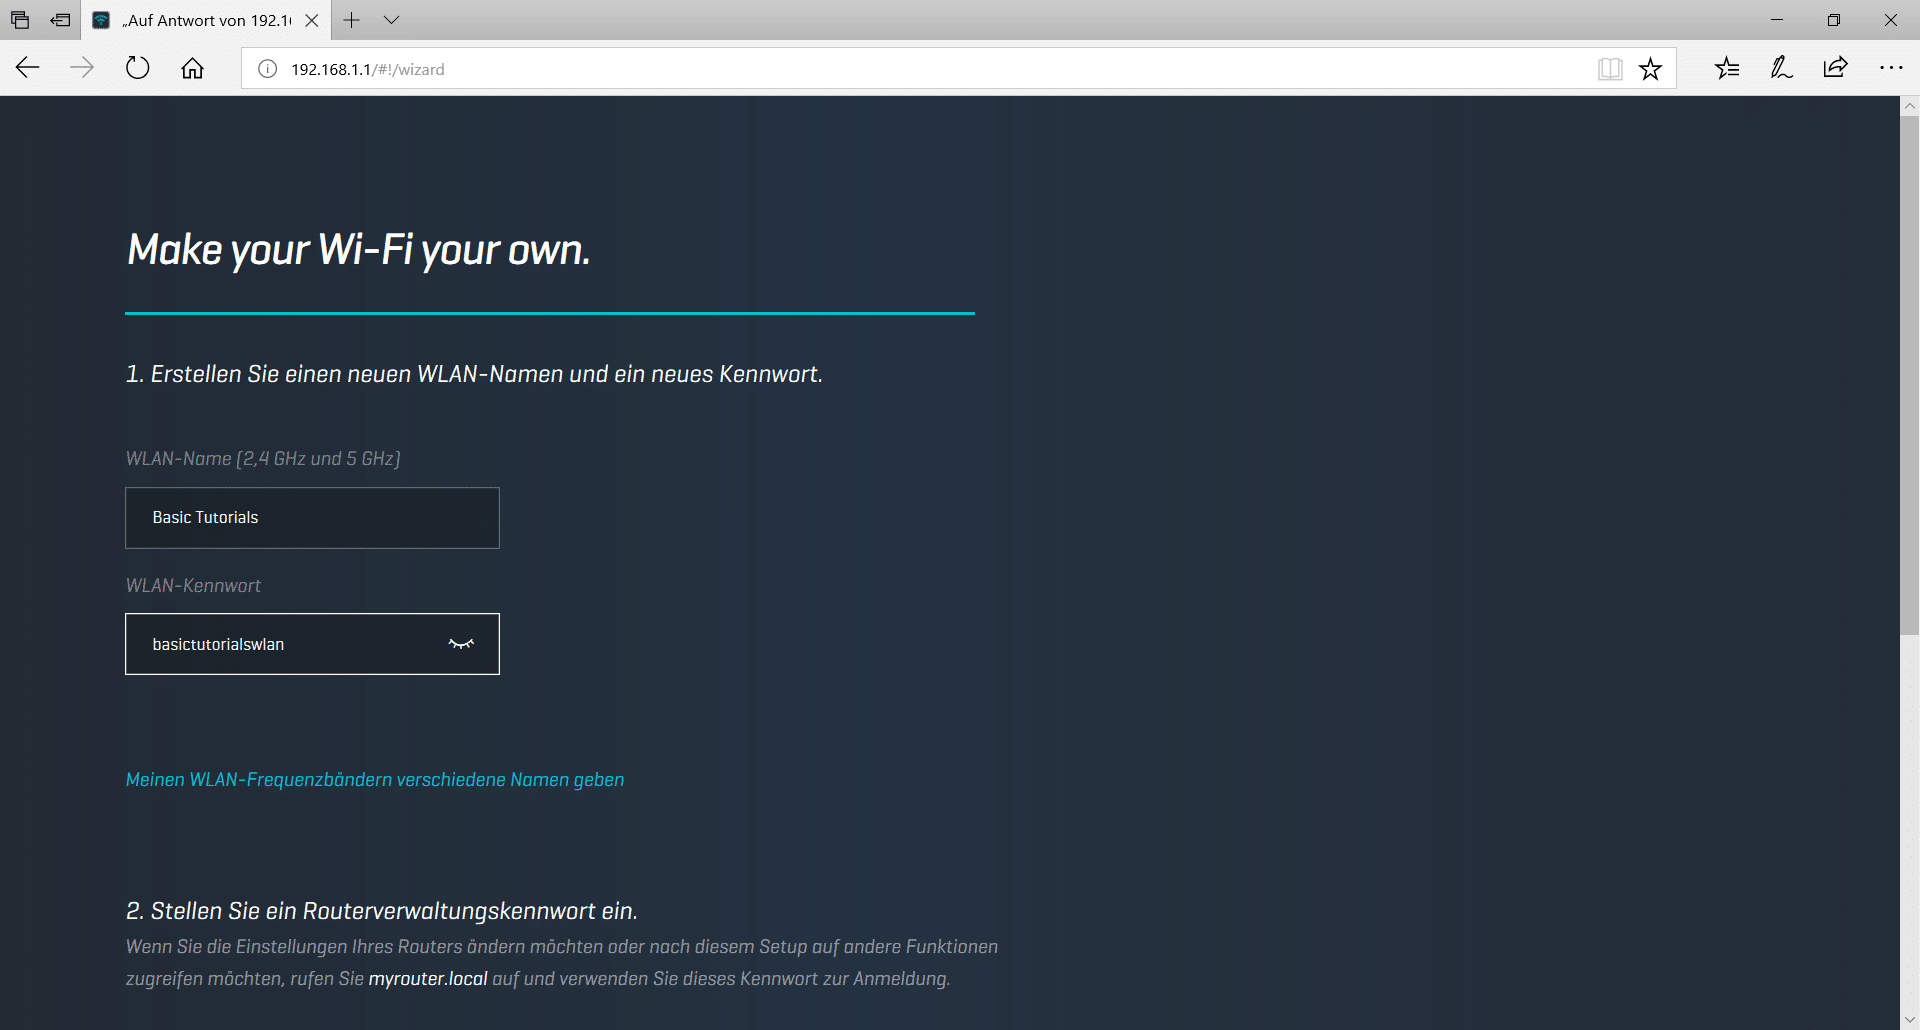Open Settings and more menu
Image resolution: width=1920 pixels, height=1030 pixels.
point(1890,68)
